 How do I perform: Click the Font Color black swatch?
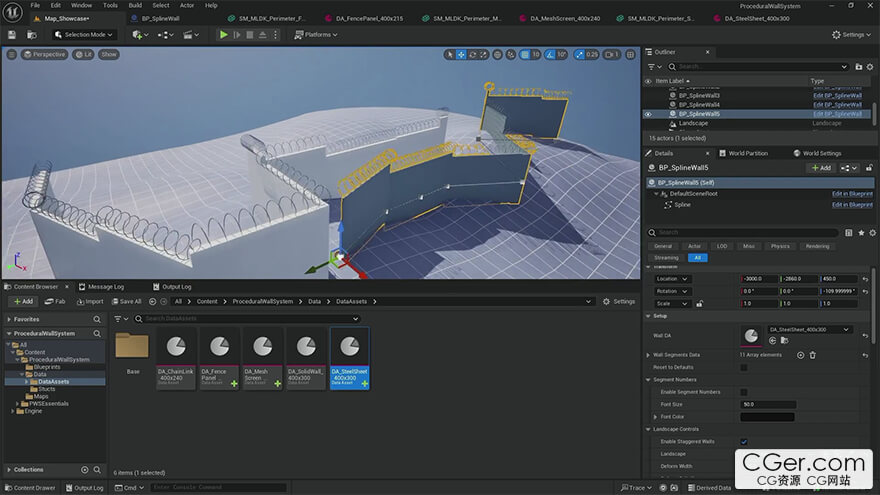pos(767,417)
